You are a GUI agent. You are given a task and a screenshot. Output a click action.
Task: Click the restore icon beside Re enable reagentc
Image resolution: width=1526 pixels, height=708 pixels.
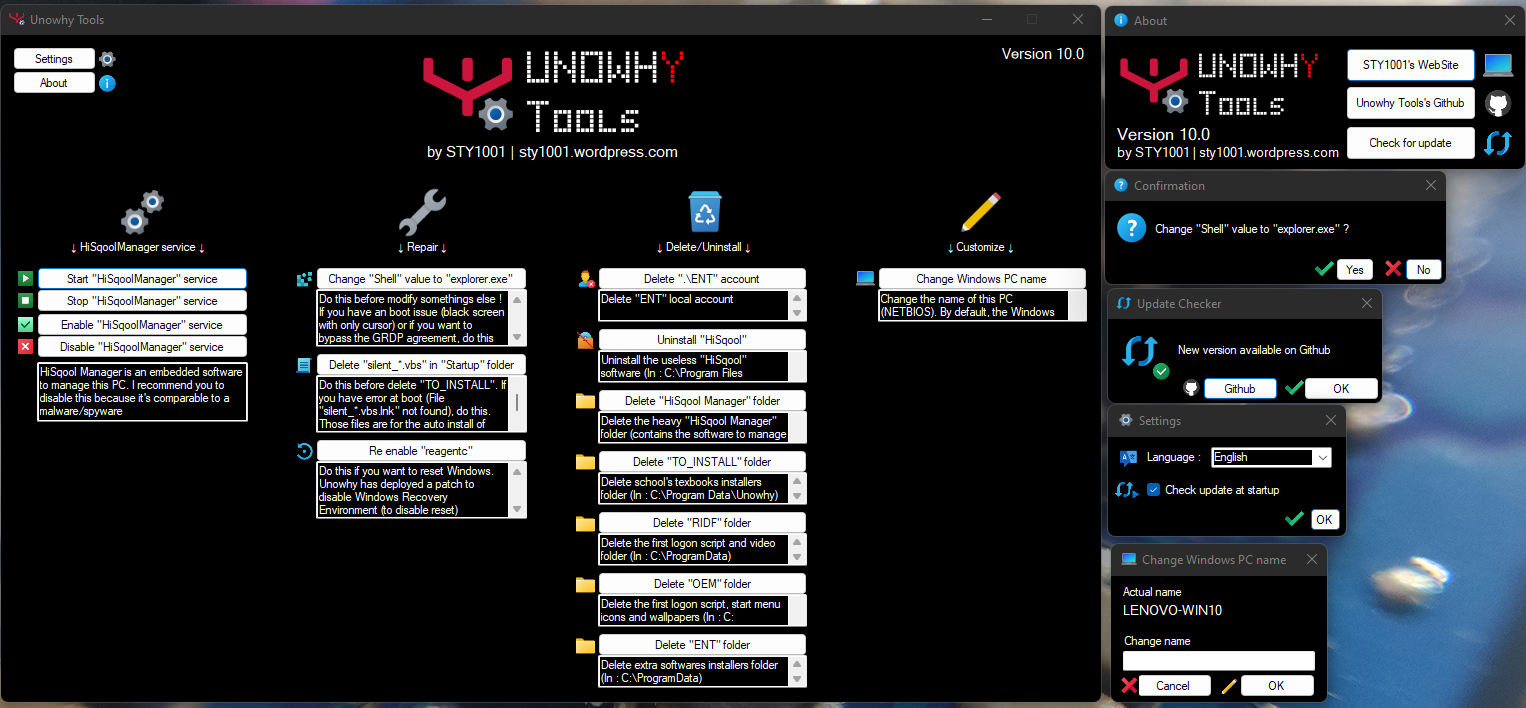[305, 451]
